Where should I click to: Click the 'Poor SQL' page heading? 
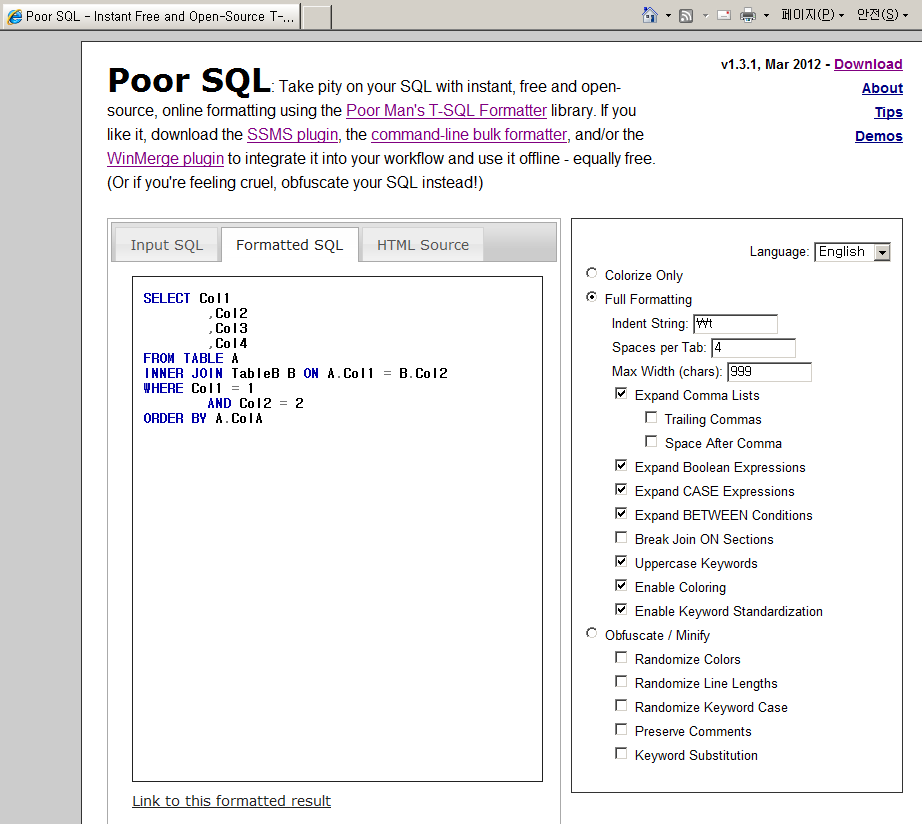(189, 81)
